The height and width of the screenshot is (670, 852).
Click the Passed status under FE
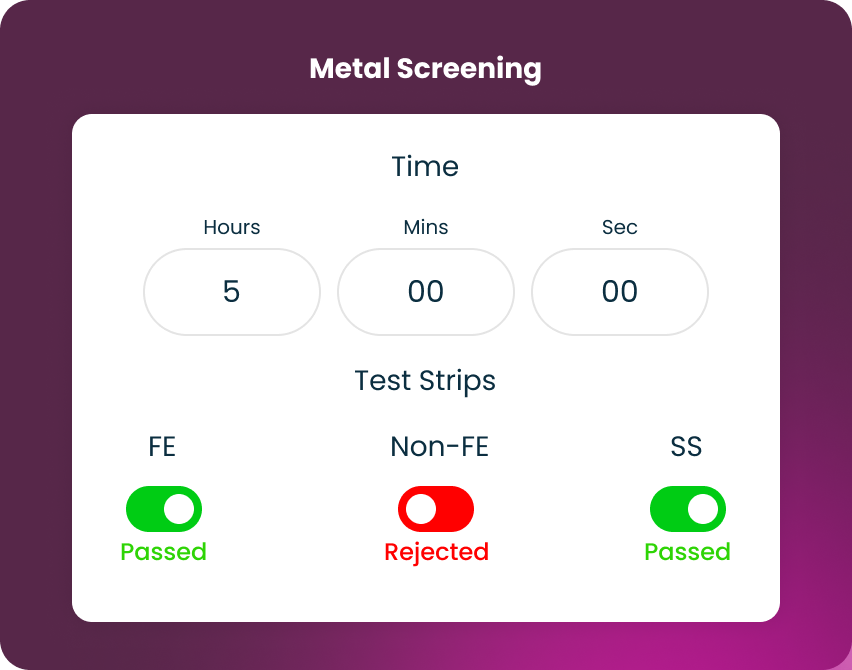164,552
